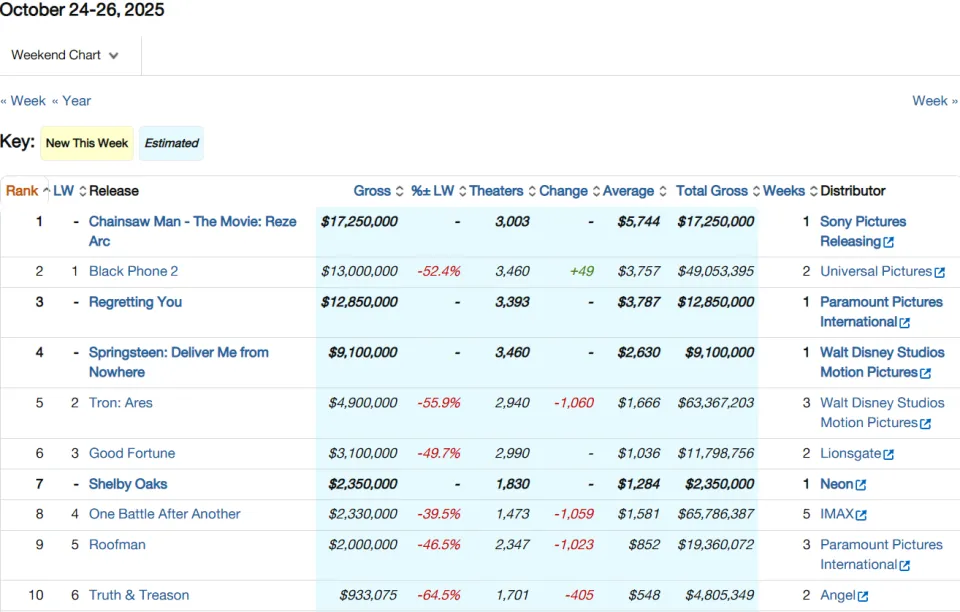Click the Theaters column header
960x612 pixels.
tap(496, 191)
